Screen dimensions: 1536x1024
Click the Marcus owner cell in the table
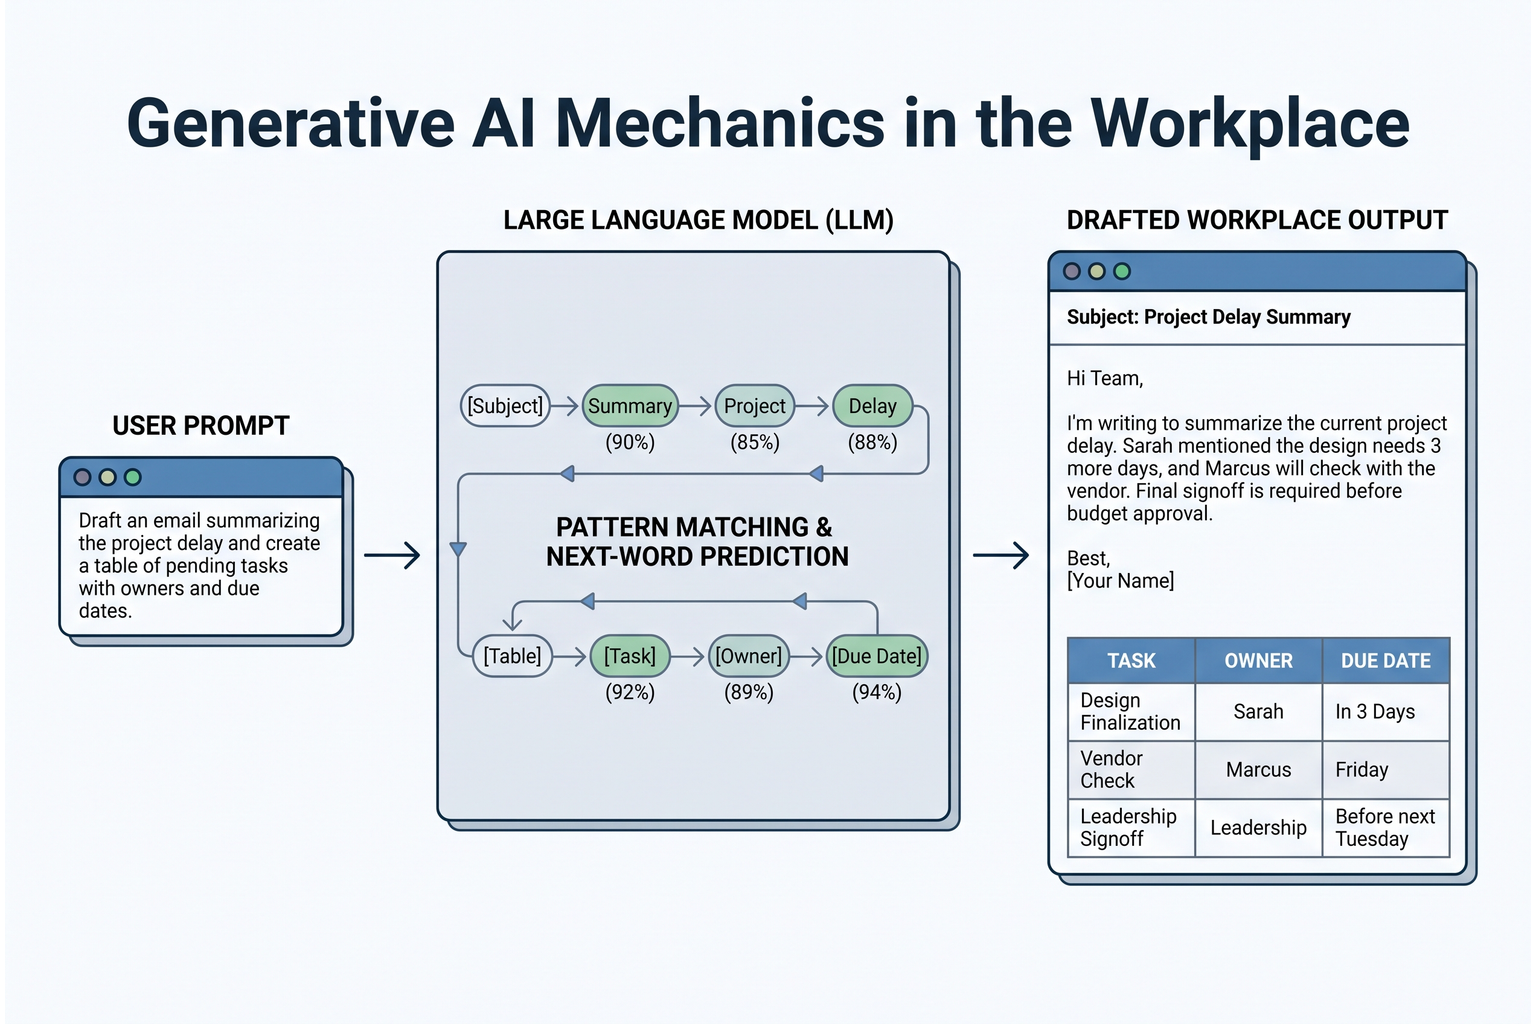click(x=1259, y=770)
